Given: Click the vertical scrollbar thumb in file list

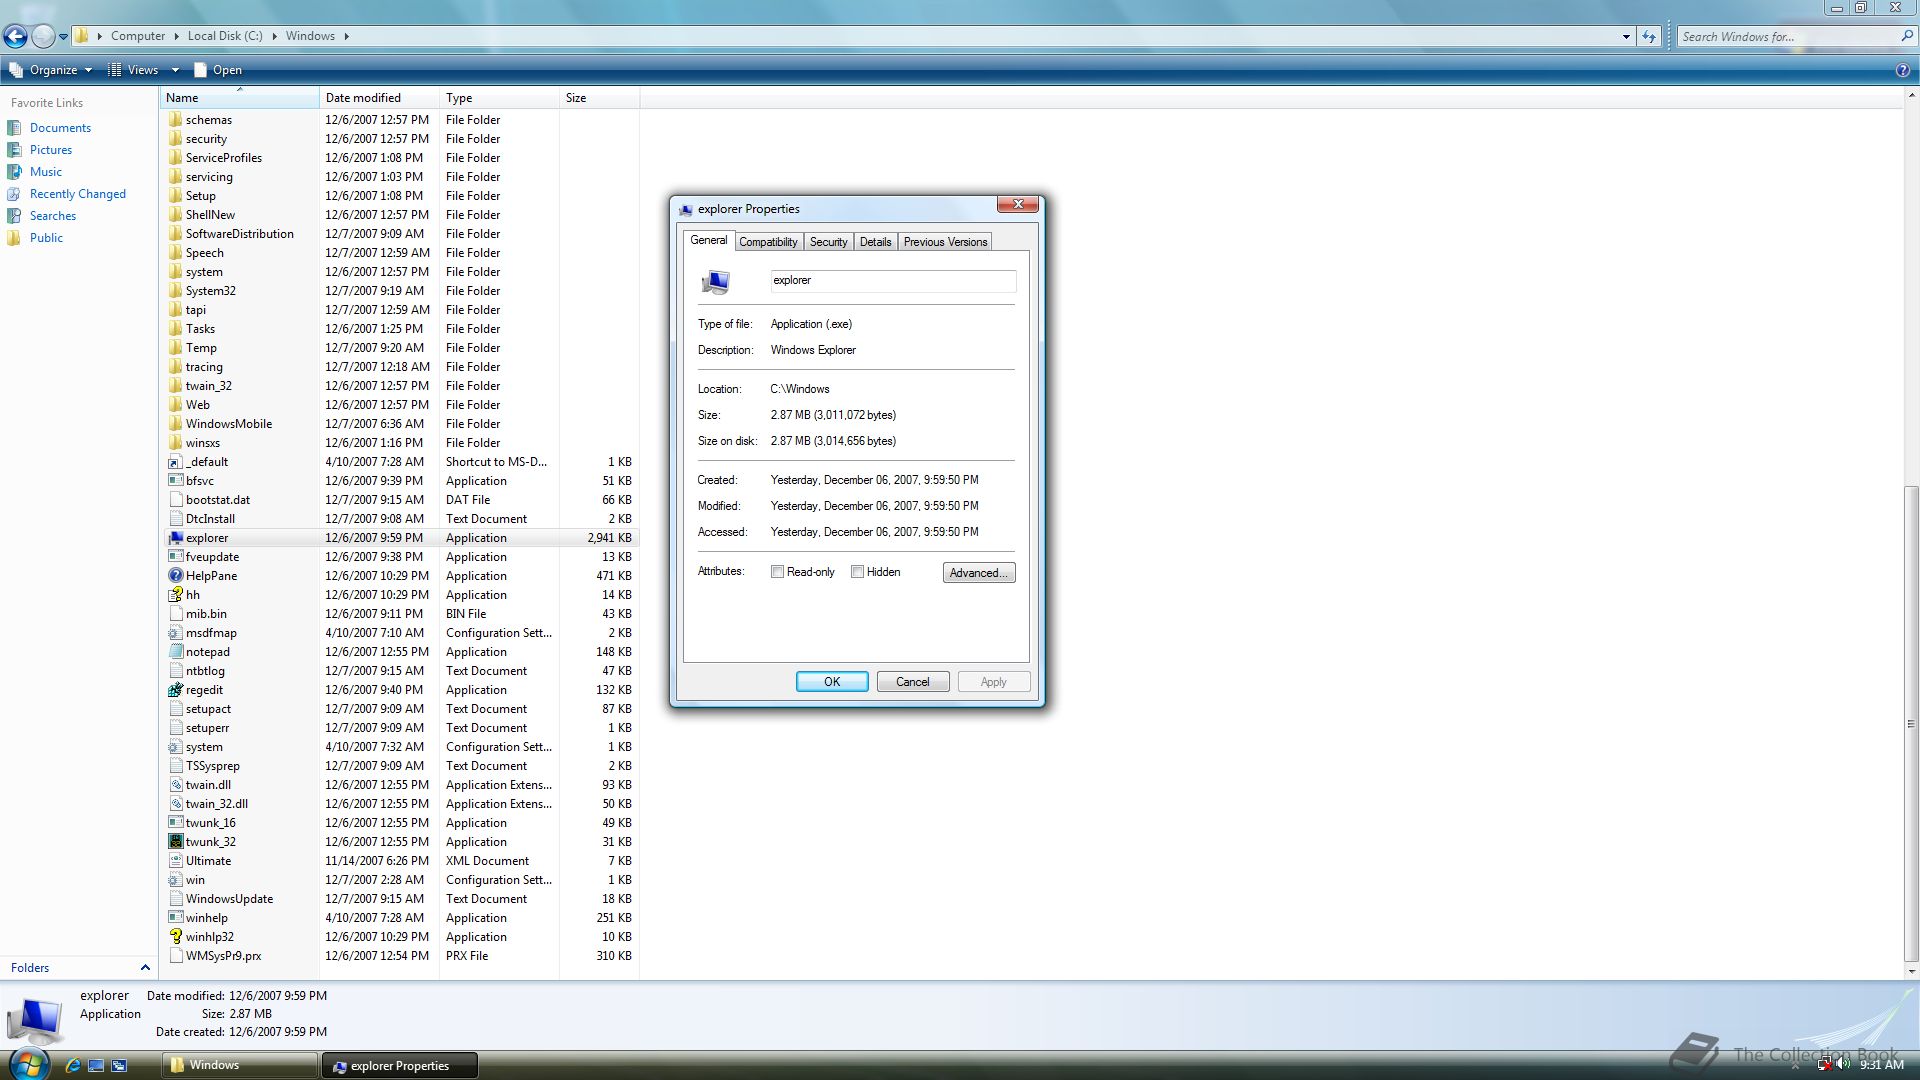Looking at the screenshot, I should pos(1911,724).
